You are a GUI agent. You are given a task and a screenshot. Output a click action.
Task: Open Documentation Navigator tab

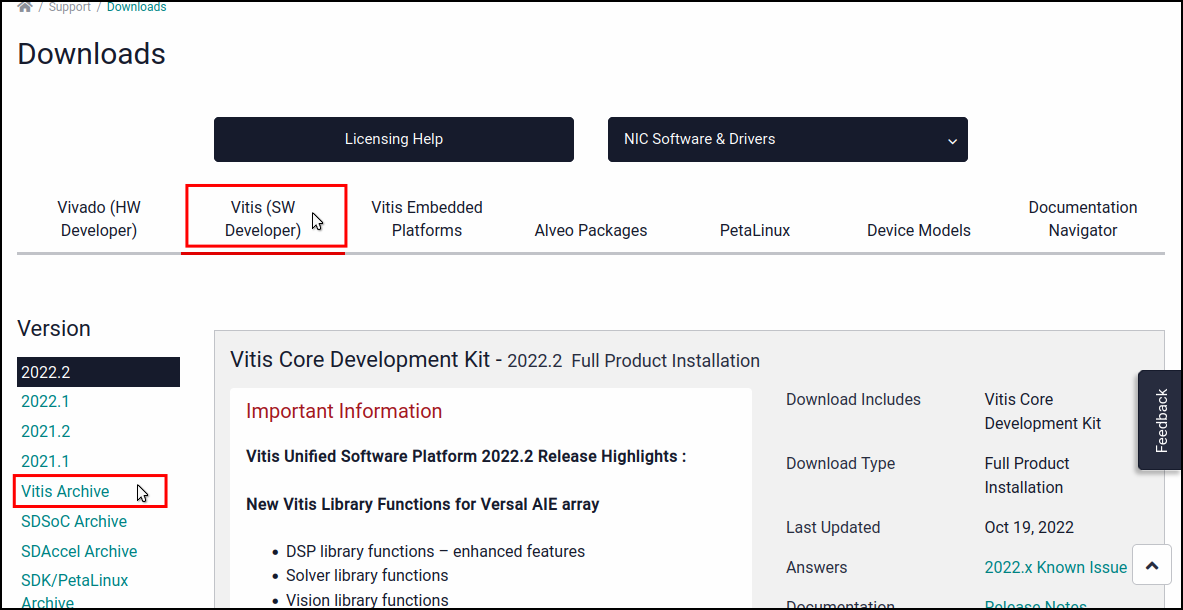1083,219
